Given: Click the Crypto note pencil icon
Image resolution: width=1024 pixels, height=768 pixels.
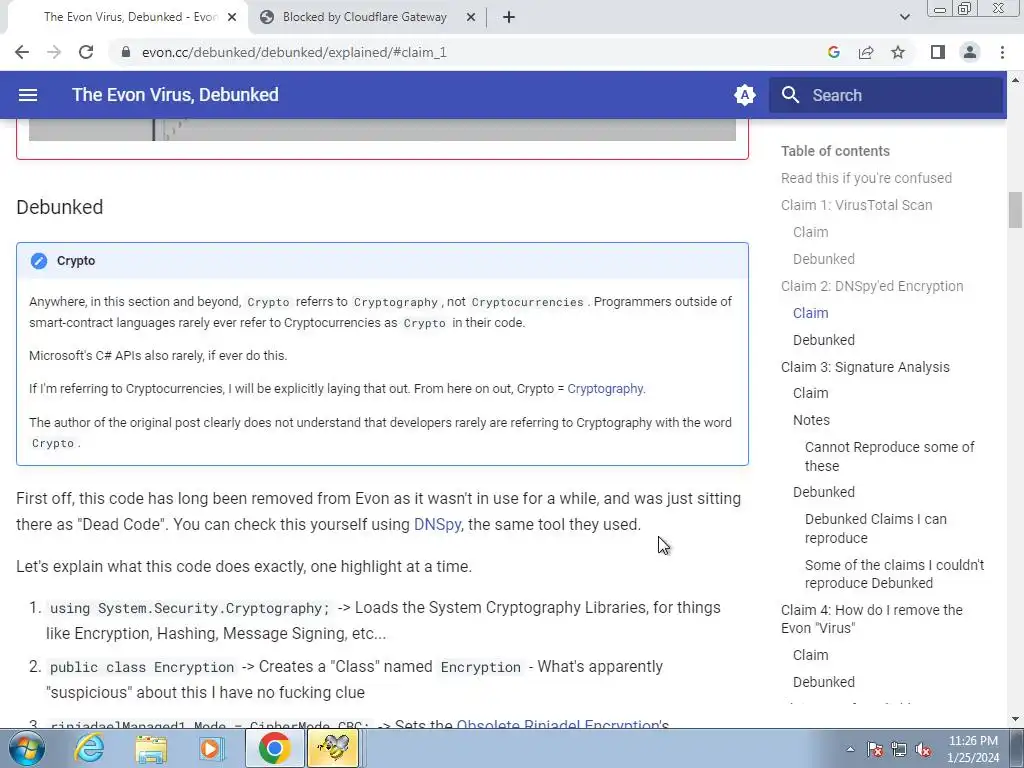Looking at the screenshot, I should [x=39, y=261].
